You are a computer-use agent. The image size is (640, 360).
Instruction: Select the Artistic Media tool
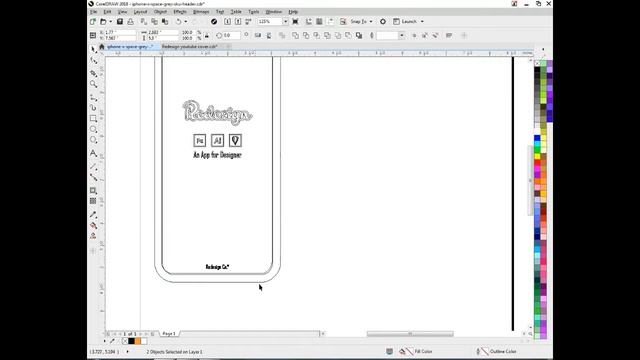pos(93,108)
